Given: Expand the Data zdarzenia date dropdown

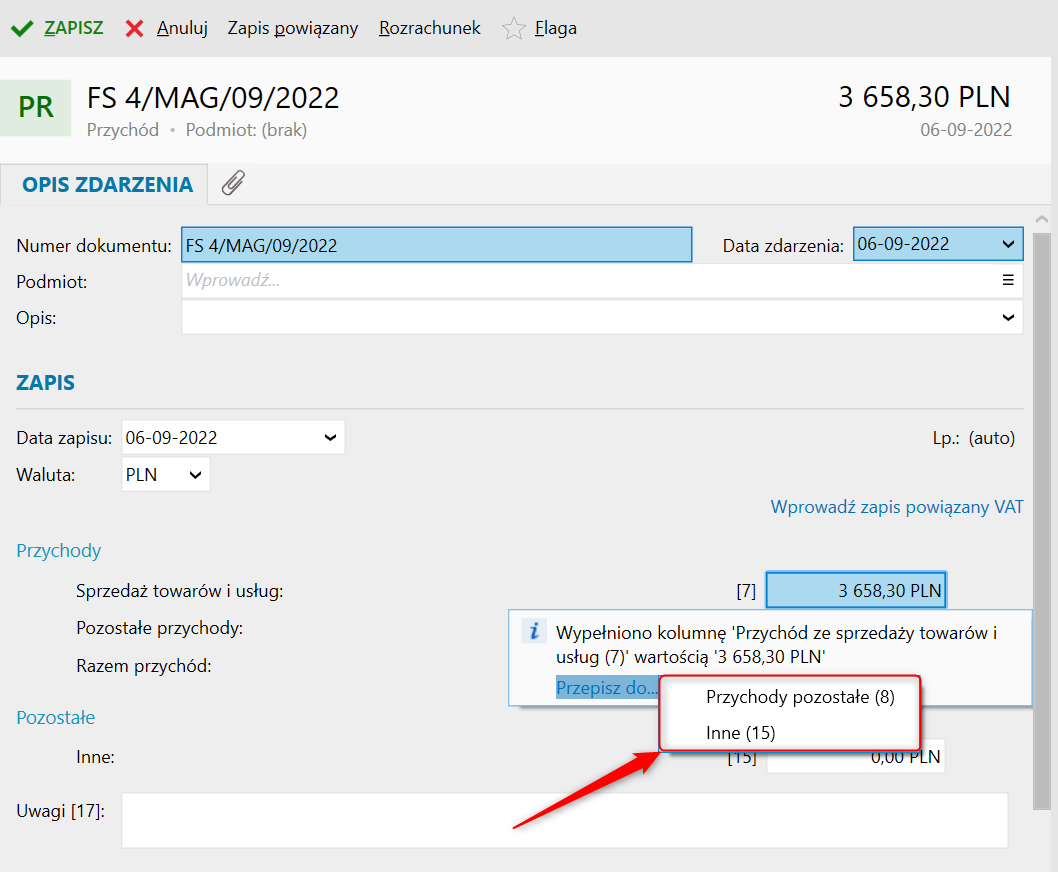Looking at the screenshot, I should [x=1008, y=244].
